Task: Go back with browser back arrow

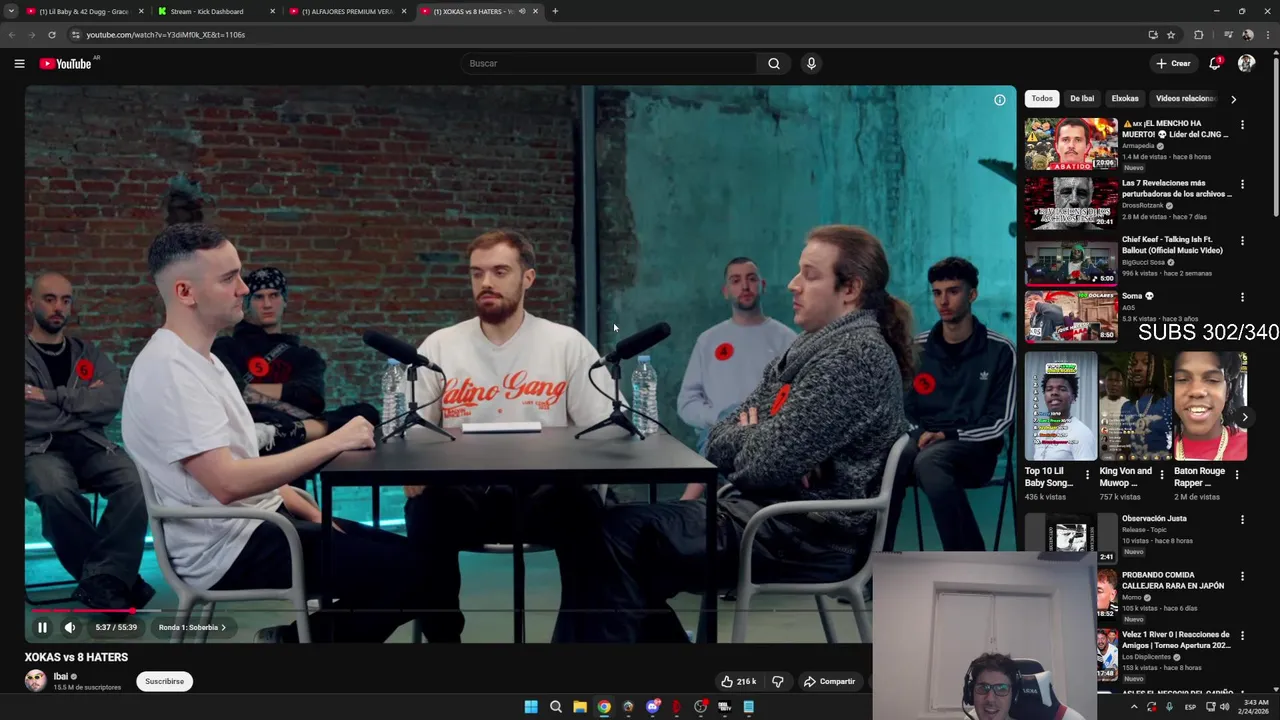Action: (12, 34)
